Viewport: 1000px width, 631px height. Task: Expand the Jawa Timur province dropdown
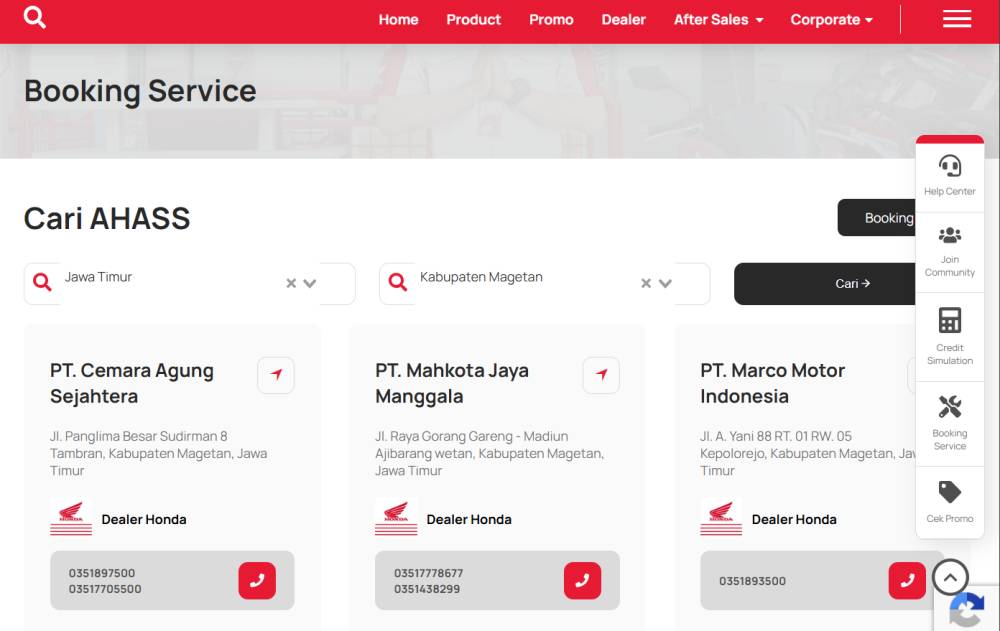tap(310, 283)
